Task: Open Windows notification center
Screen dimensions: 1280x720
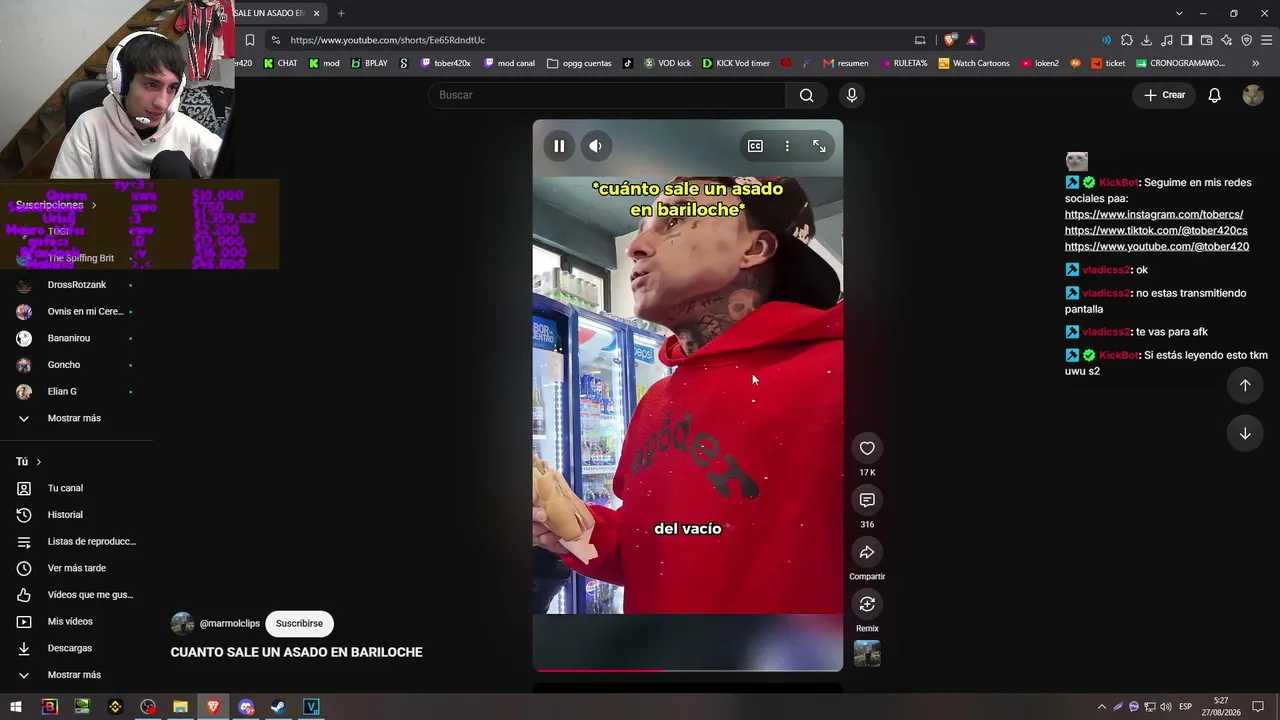Action: coord(1258,707)
